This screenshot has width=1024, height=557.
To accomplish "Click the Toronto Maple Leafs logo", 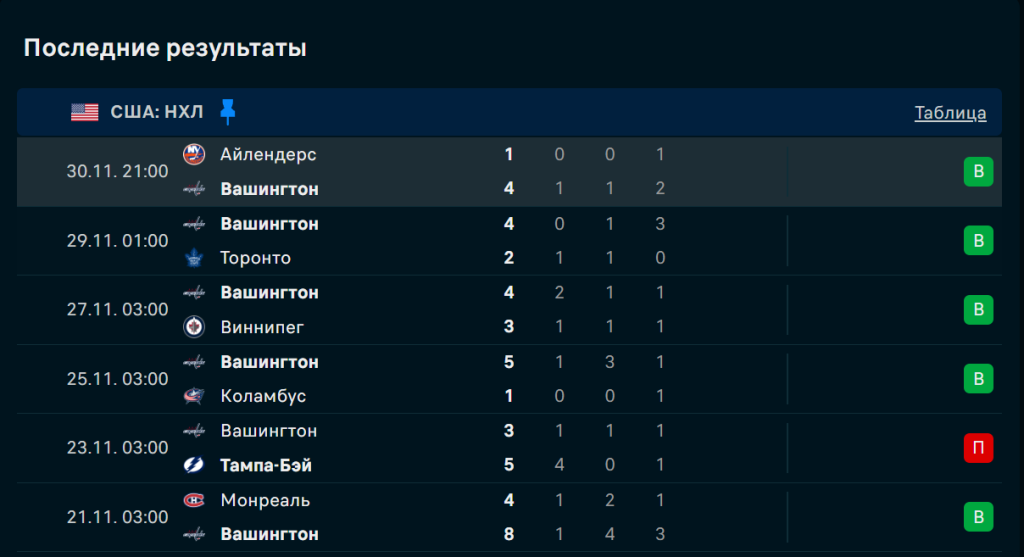I will [x=194, y=258].
